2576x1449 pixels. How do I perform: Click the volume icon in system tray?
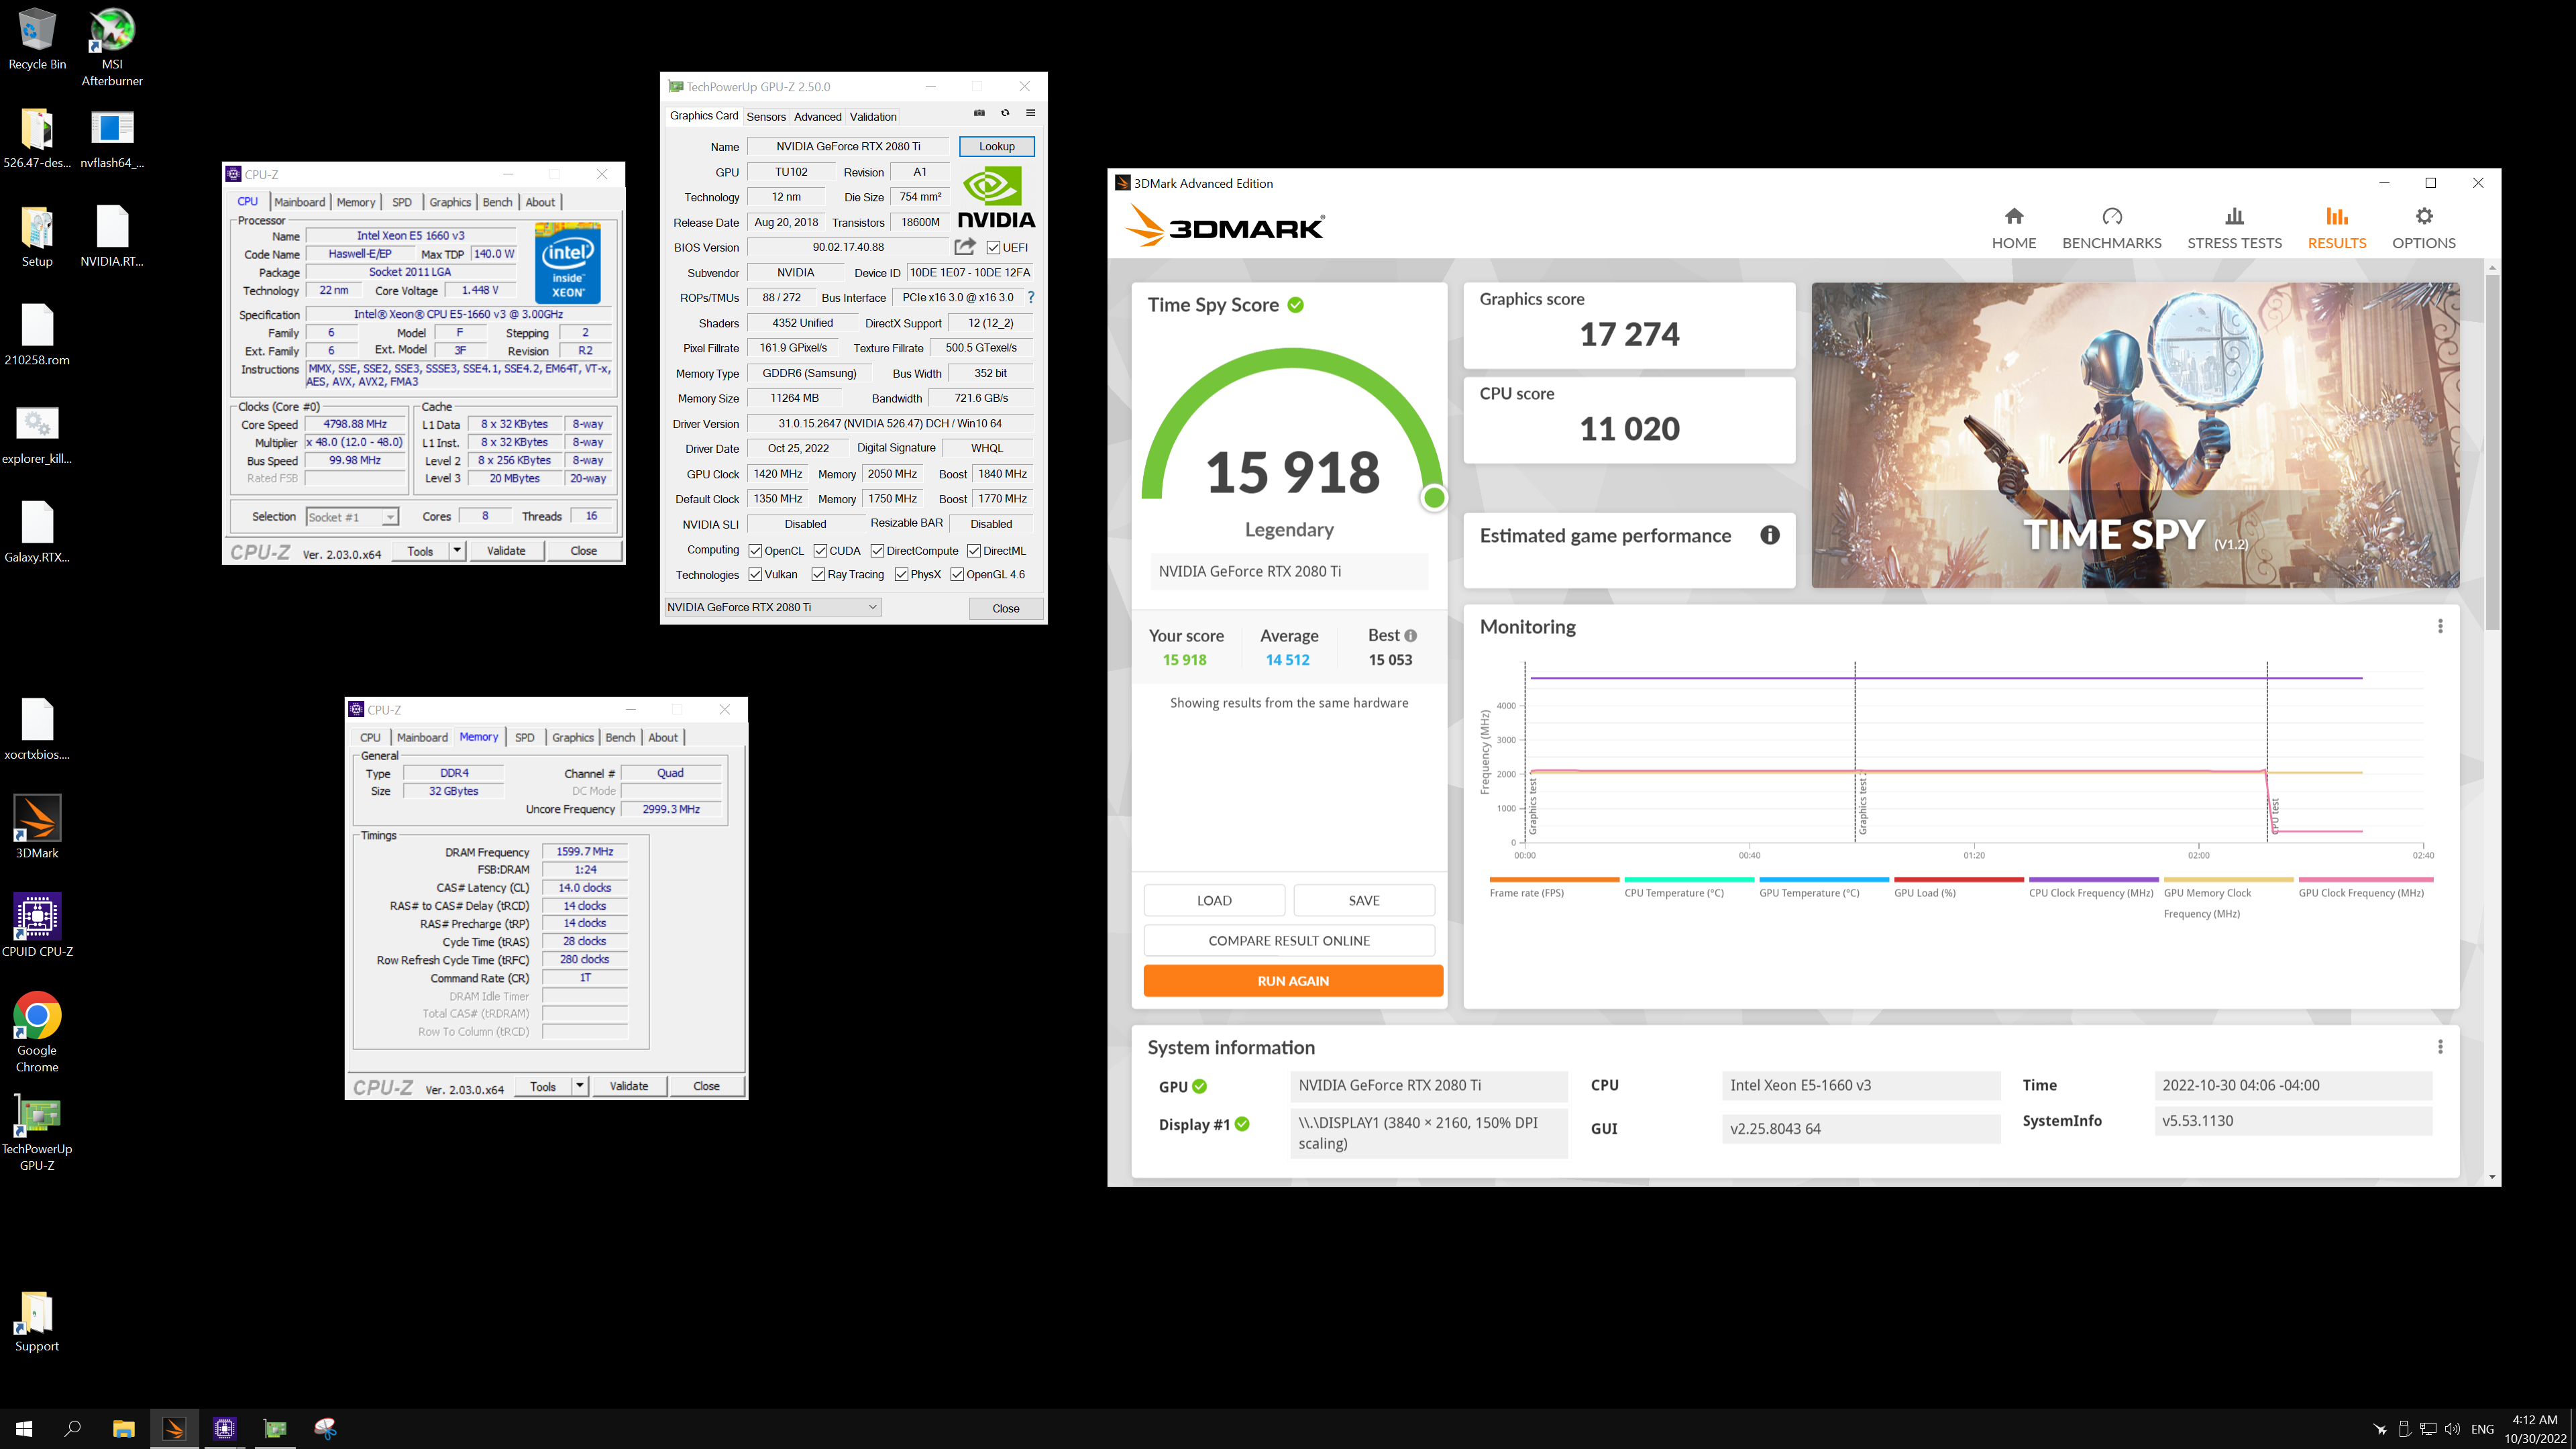click(2452, 1428)
